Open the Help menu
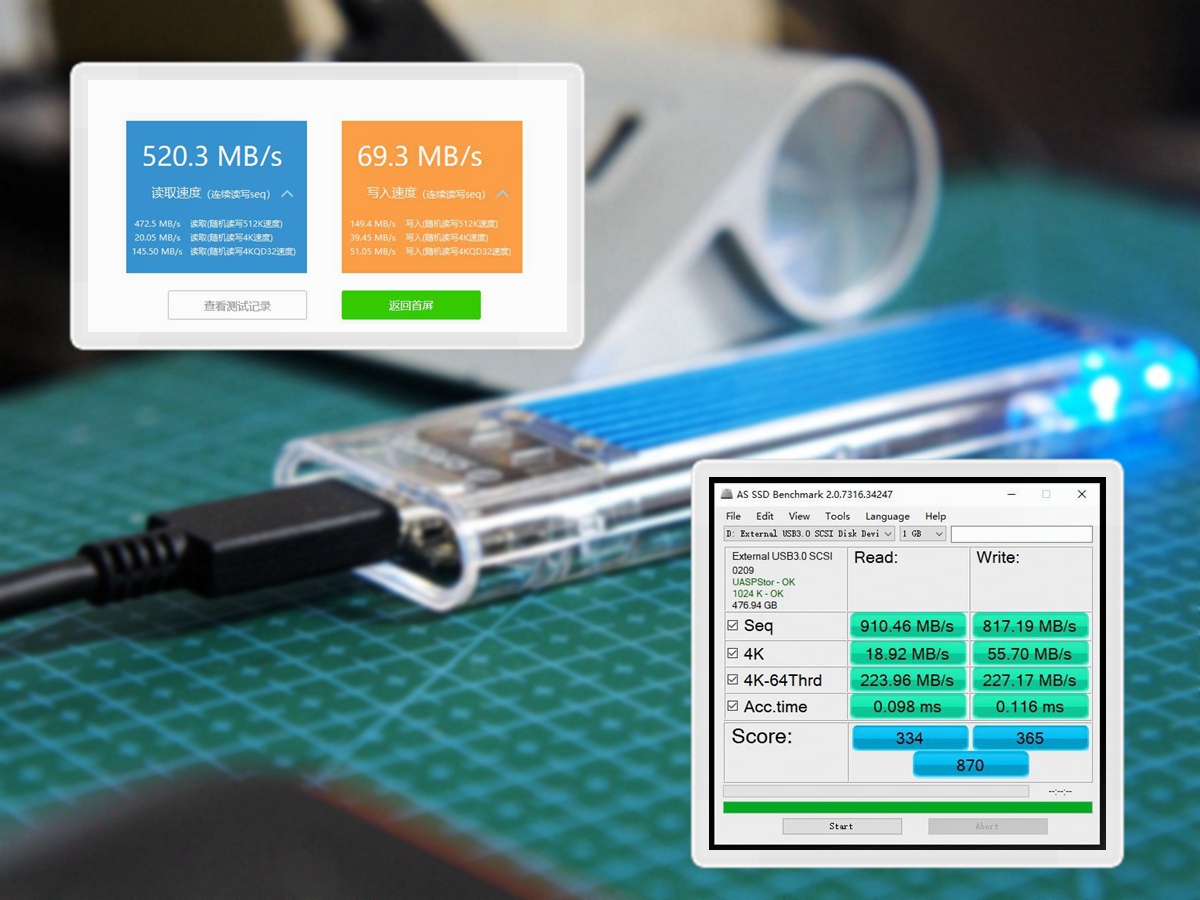The width and height of the screenshot is (1200, 900). coord(935,516)
